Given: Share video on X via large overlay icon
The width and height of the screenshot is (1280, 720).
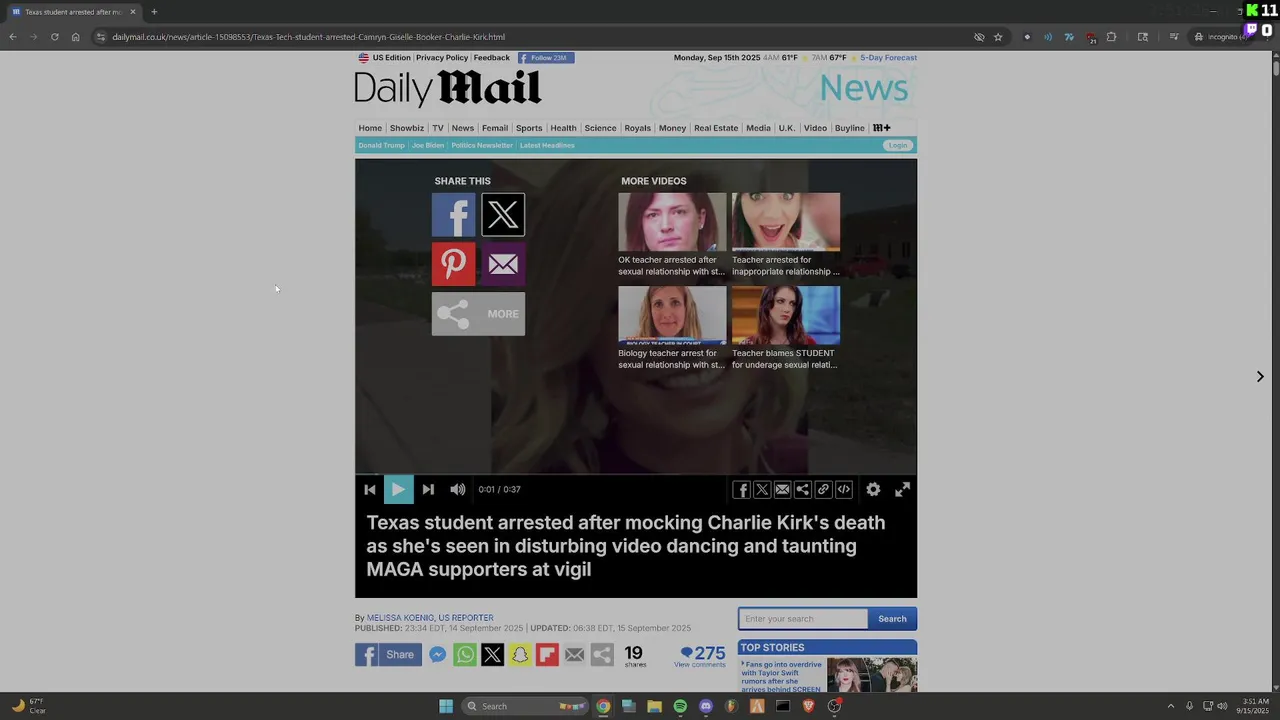Looking at the screenshot, I should point(503,215).
